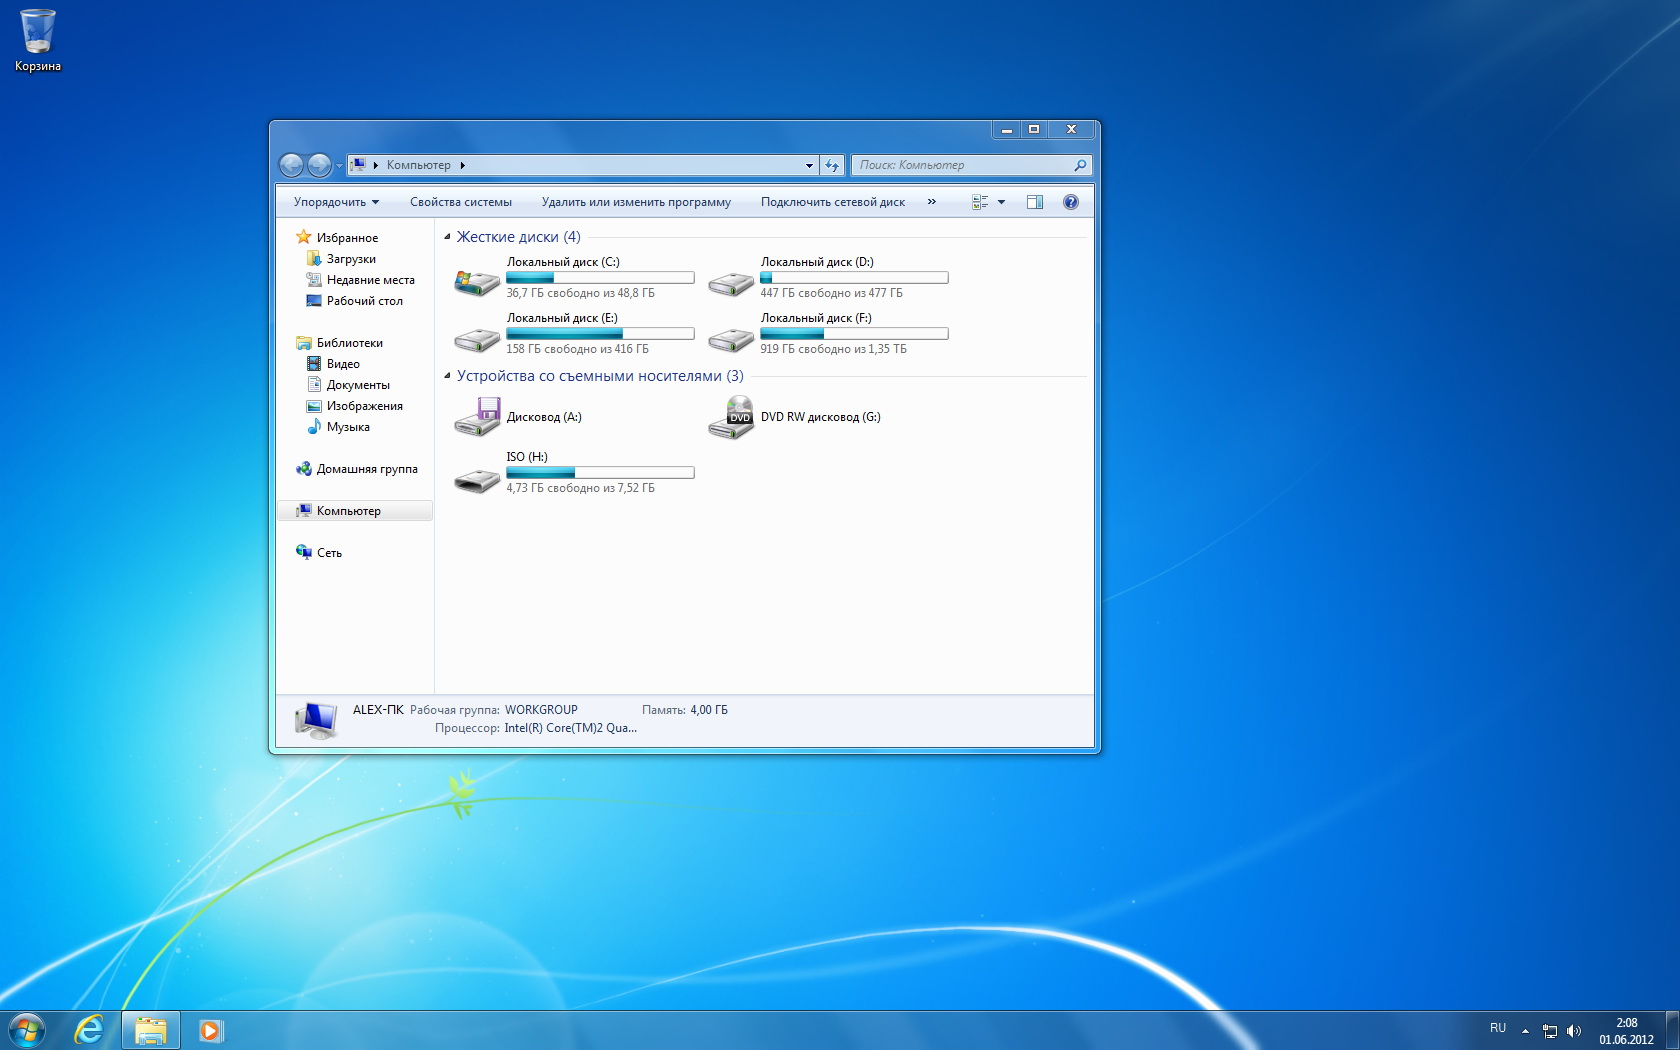Select the floppy drive (A:) icon

pos(477,417)
